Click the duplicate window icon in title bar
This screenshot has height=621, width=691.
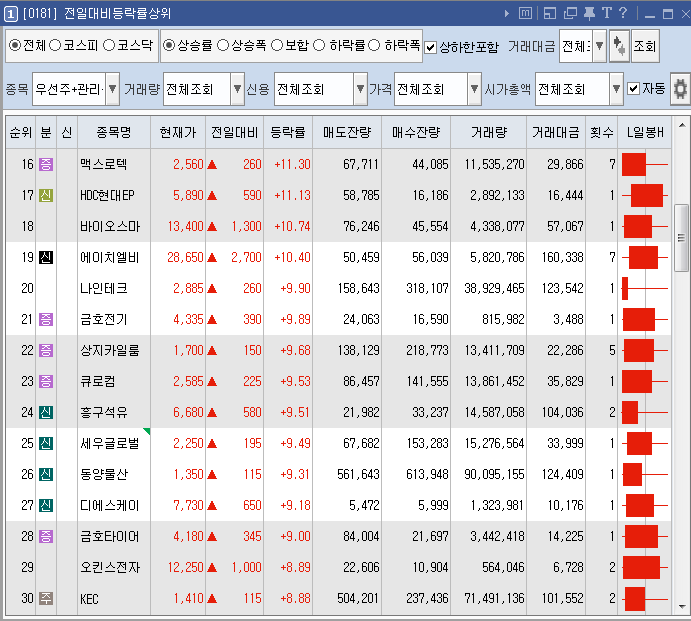(570, 13)
